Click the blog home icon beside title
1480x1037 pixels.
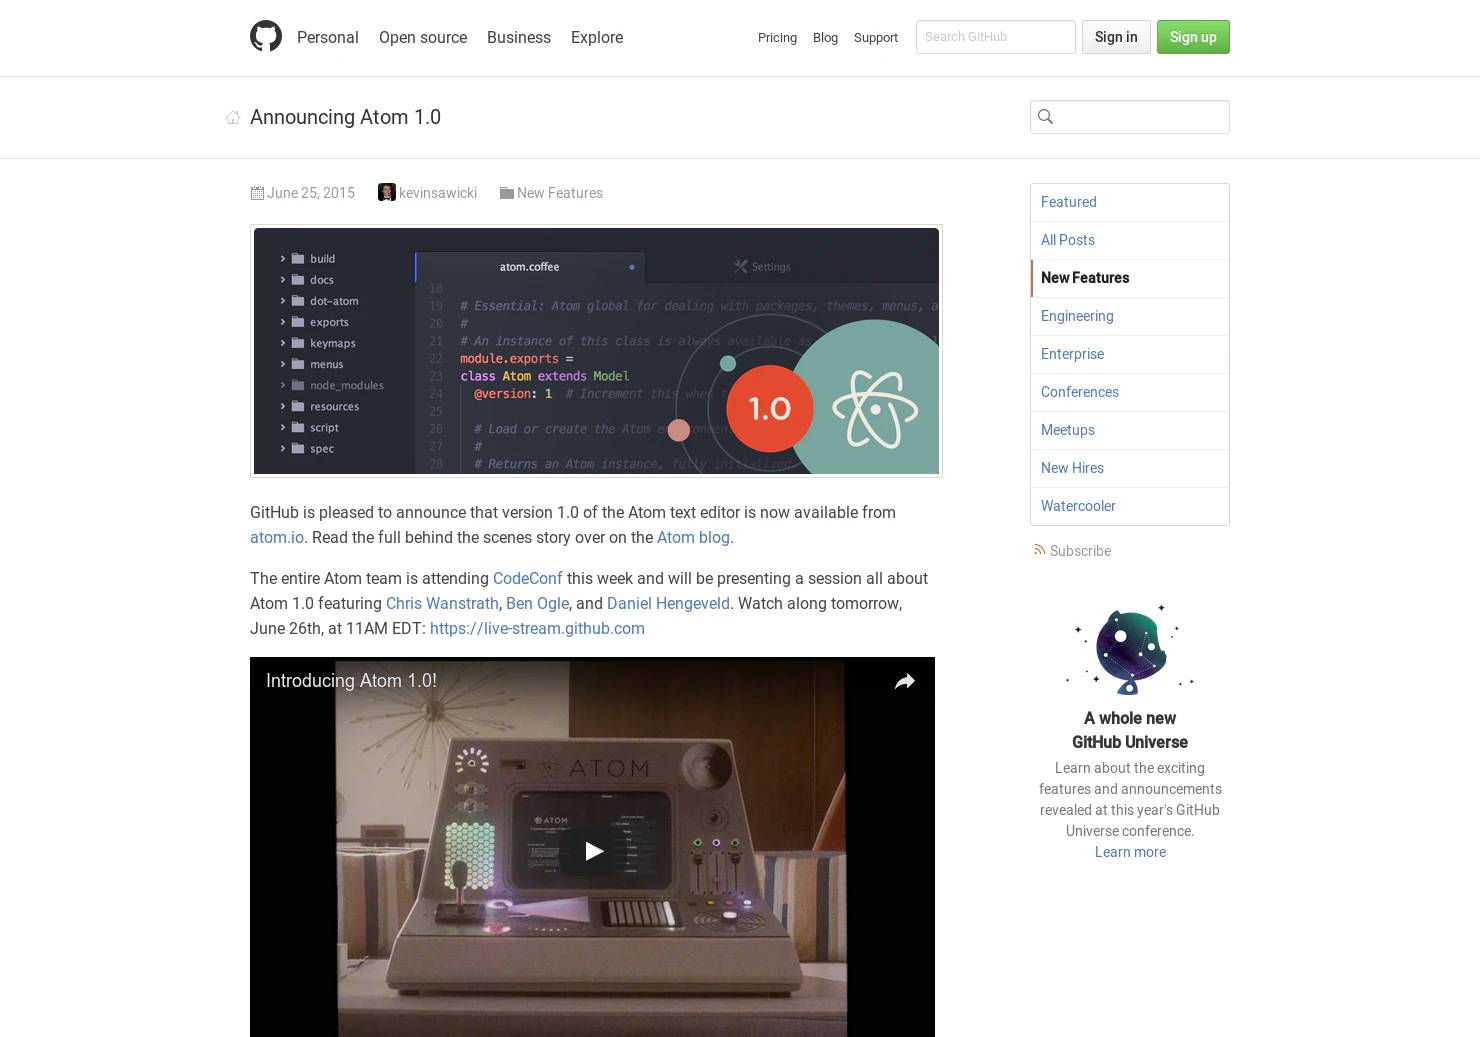point(233,118)
